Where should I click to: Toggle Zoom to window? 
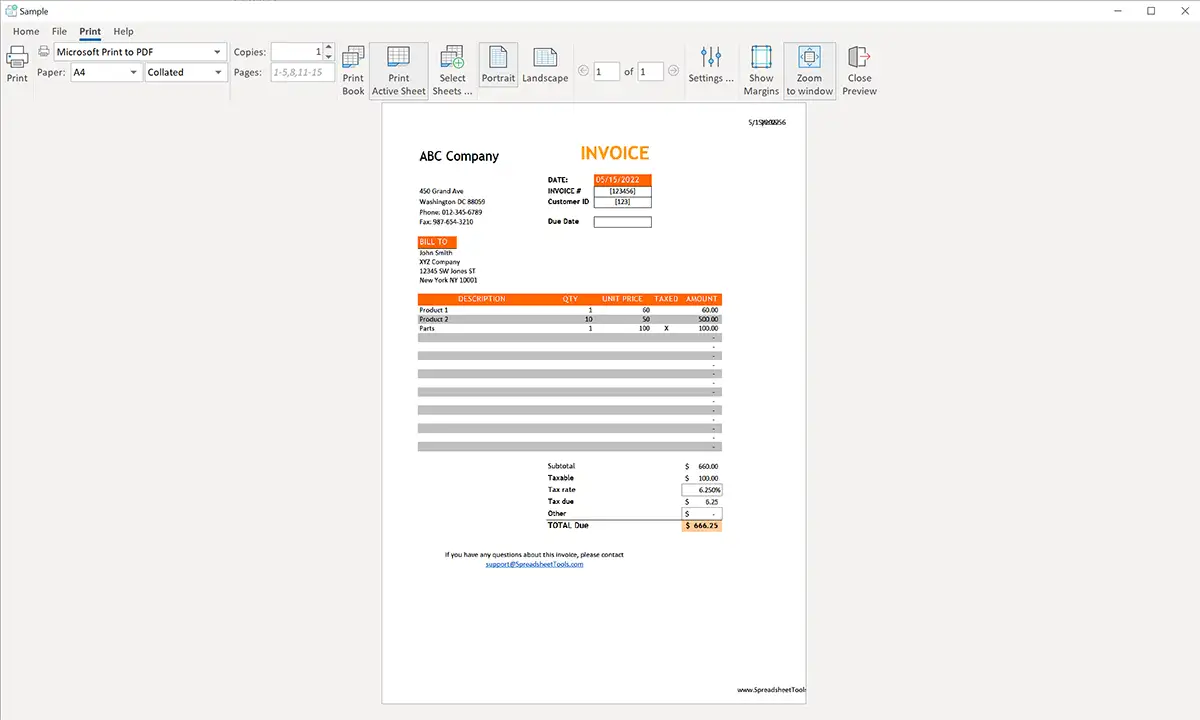pyautogui.click(x=809, y=70)
